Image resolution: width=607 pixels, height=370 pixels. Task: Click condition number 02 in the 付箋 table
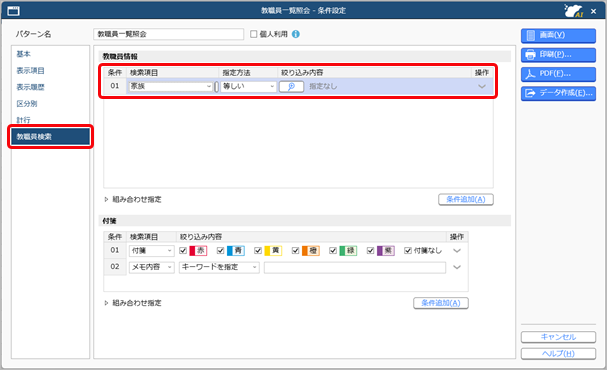115,267
